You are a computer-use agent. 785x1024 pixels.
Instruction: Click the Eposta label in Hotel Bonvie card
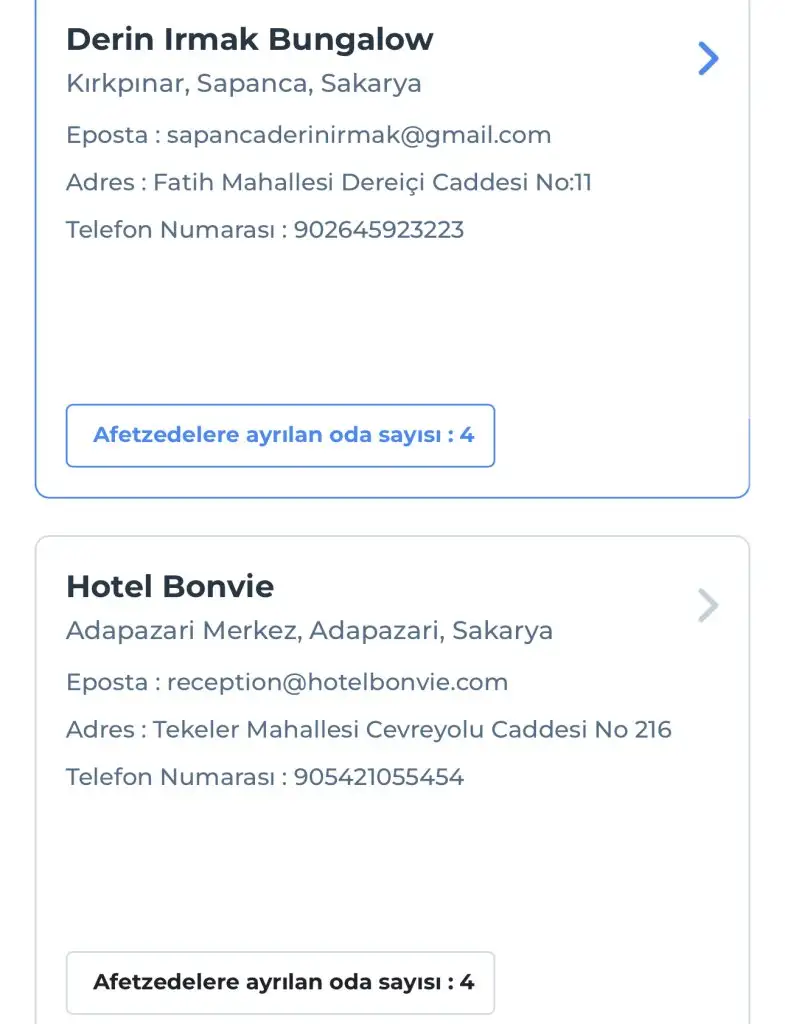click(x=107, y=683)
